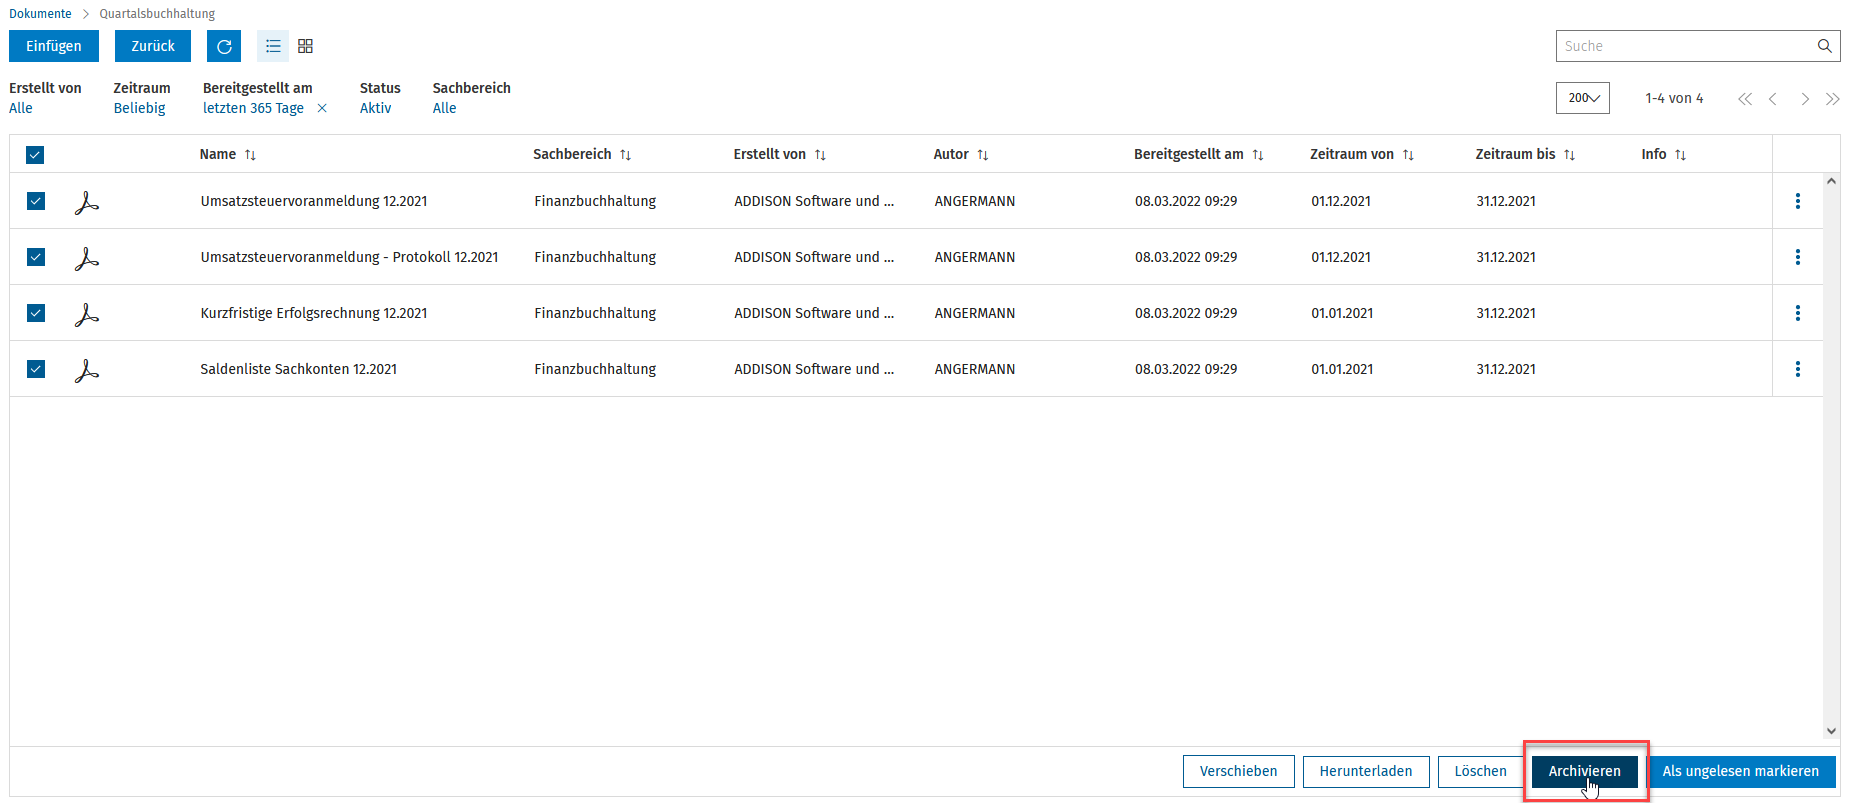The height and width of the screenshot is (803, 1856).
Task: Go to the last page
Action: tap(1833, 99)
